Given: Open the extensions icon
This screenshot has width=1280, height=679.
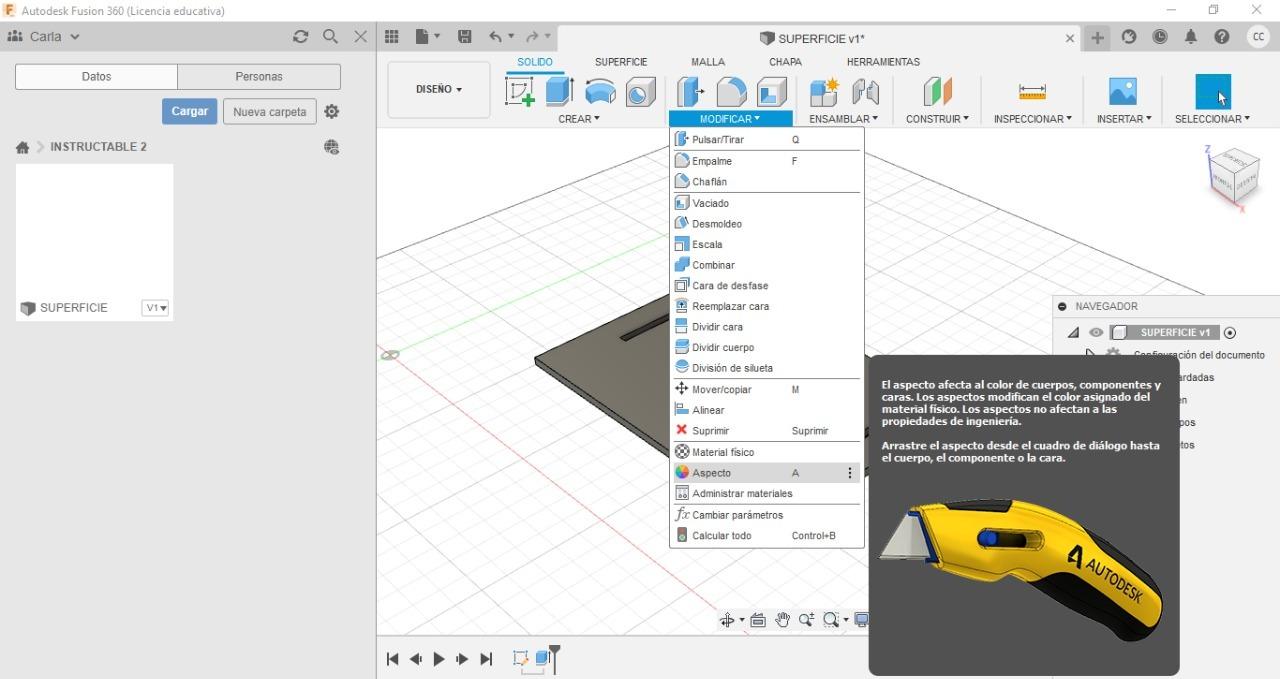Looking at the screenshot, I should [1129, 37].
